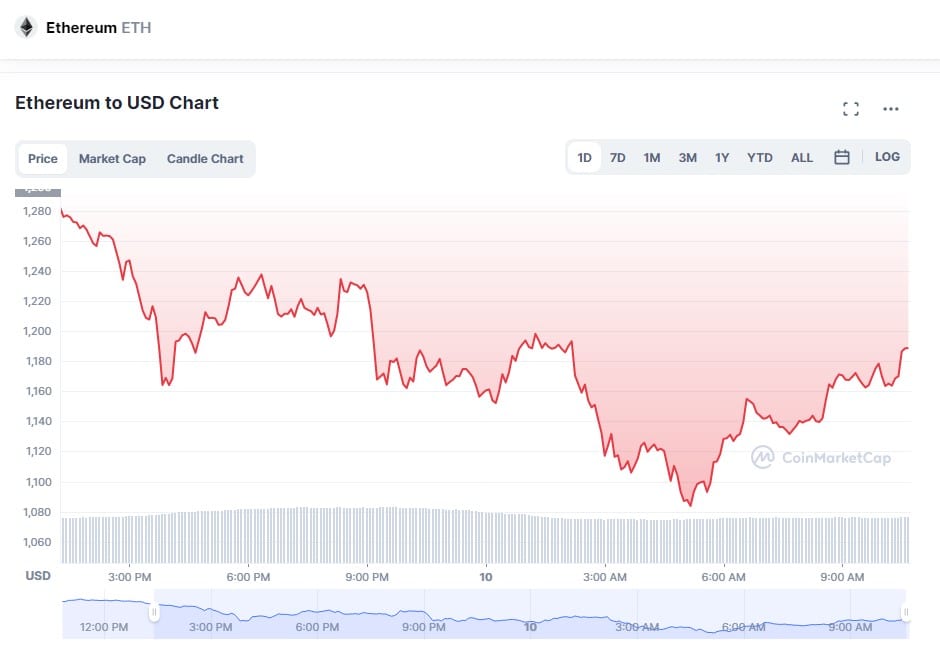Click the price line near 6:00 AM low
The height and width of the screenshot is (645, 940).
pos(690,504)
